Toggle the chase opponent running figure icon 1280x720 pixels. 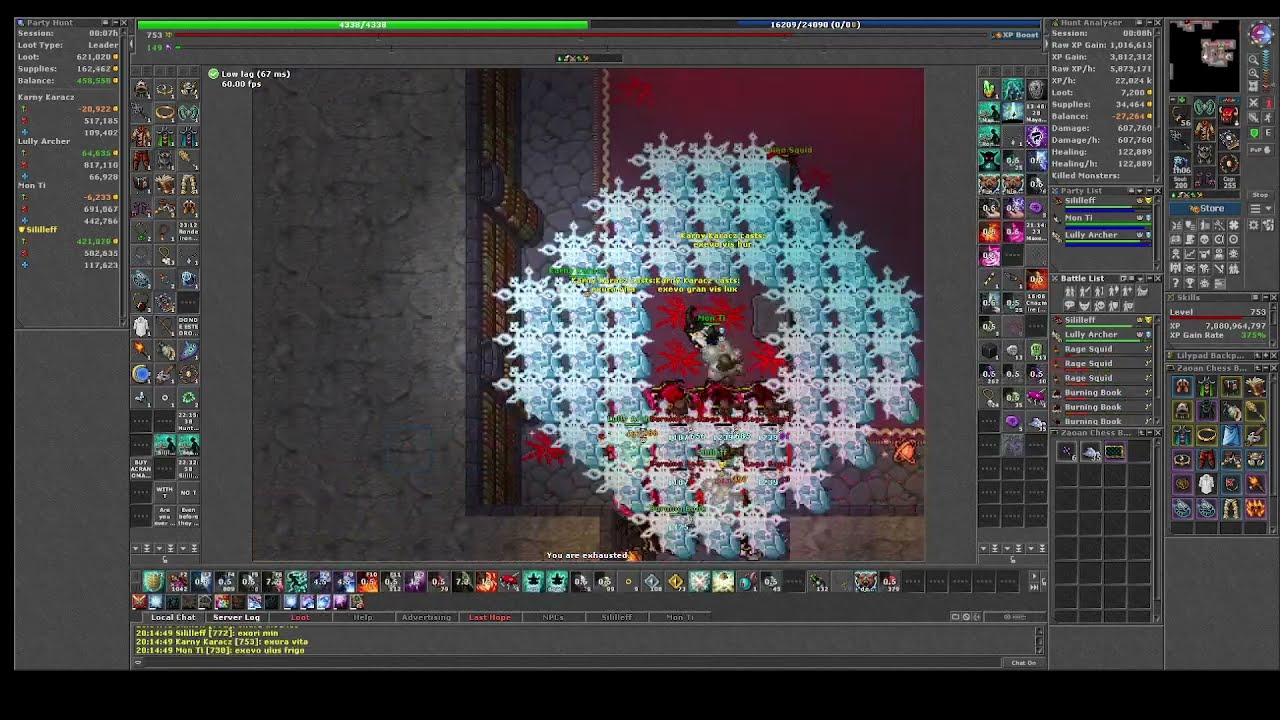[1268, 117]
